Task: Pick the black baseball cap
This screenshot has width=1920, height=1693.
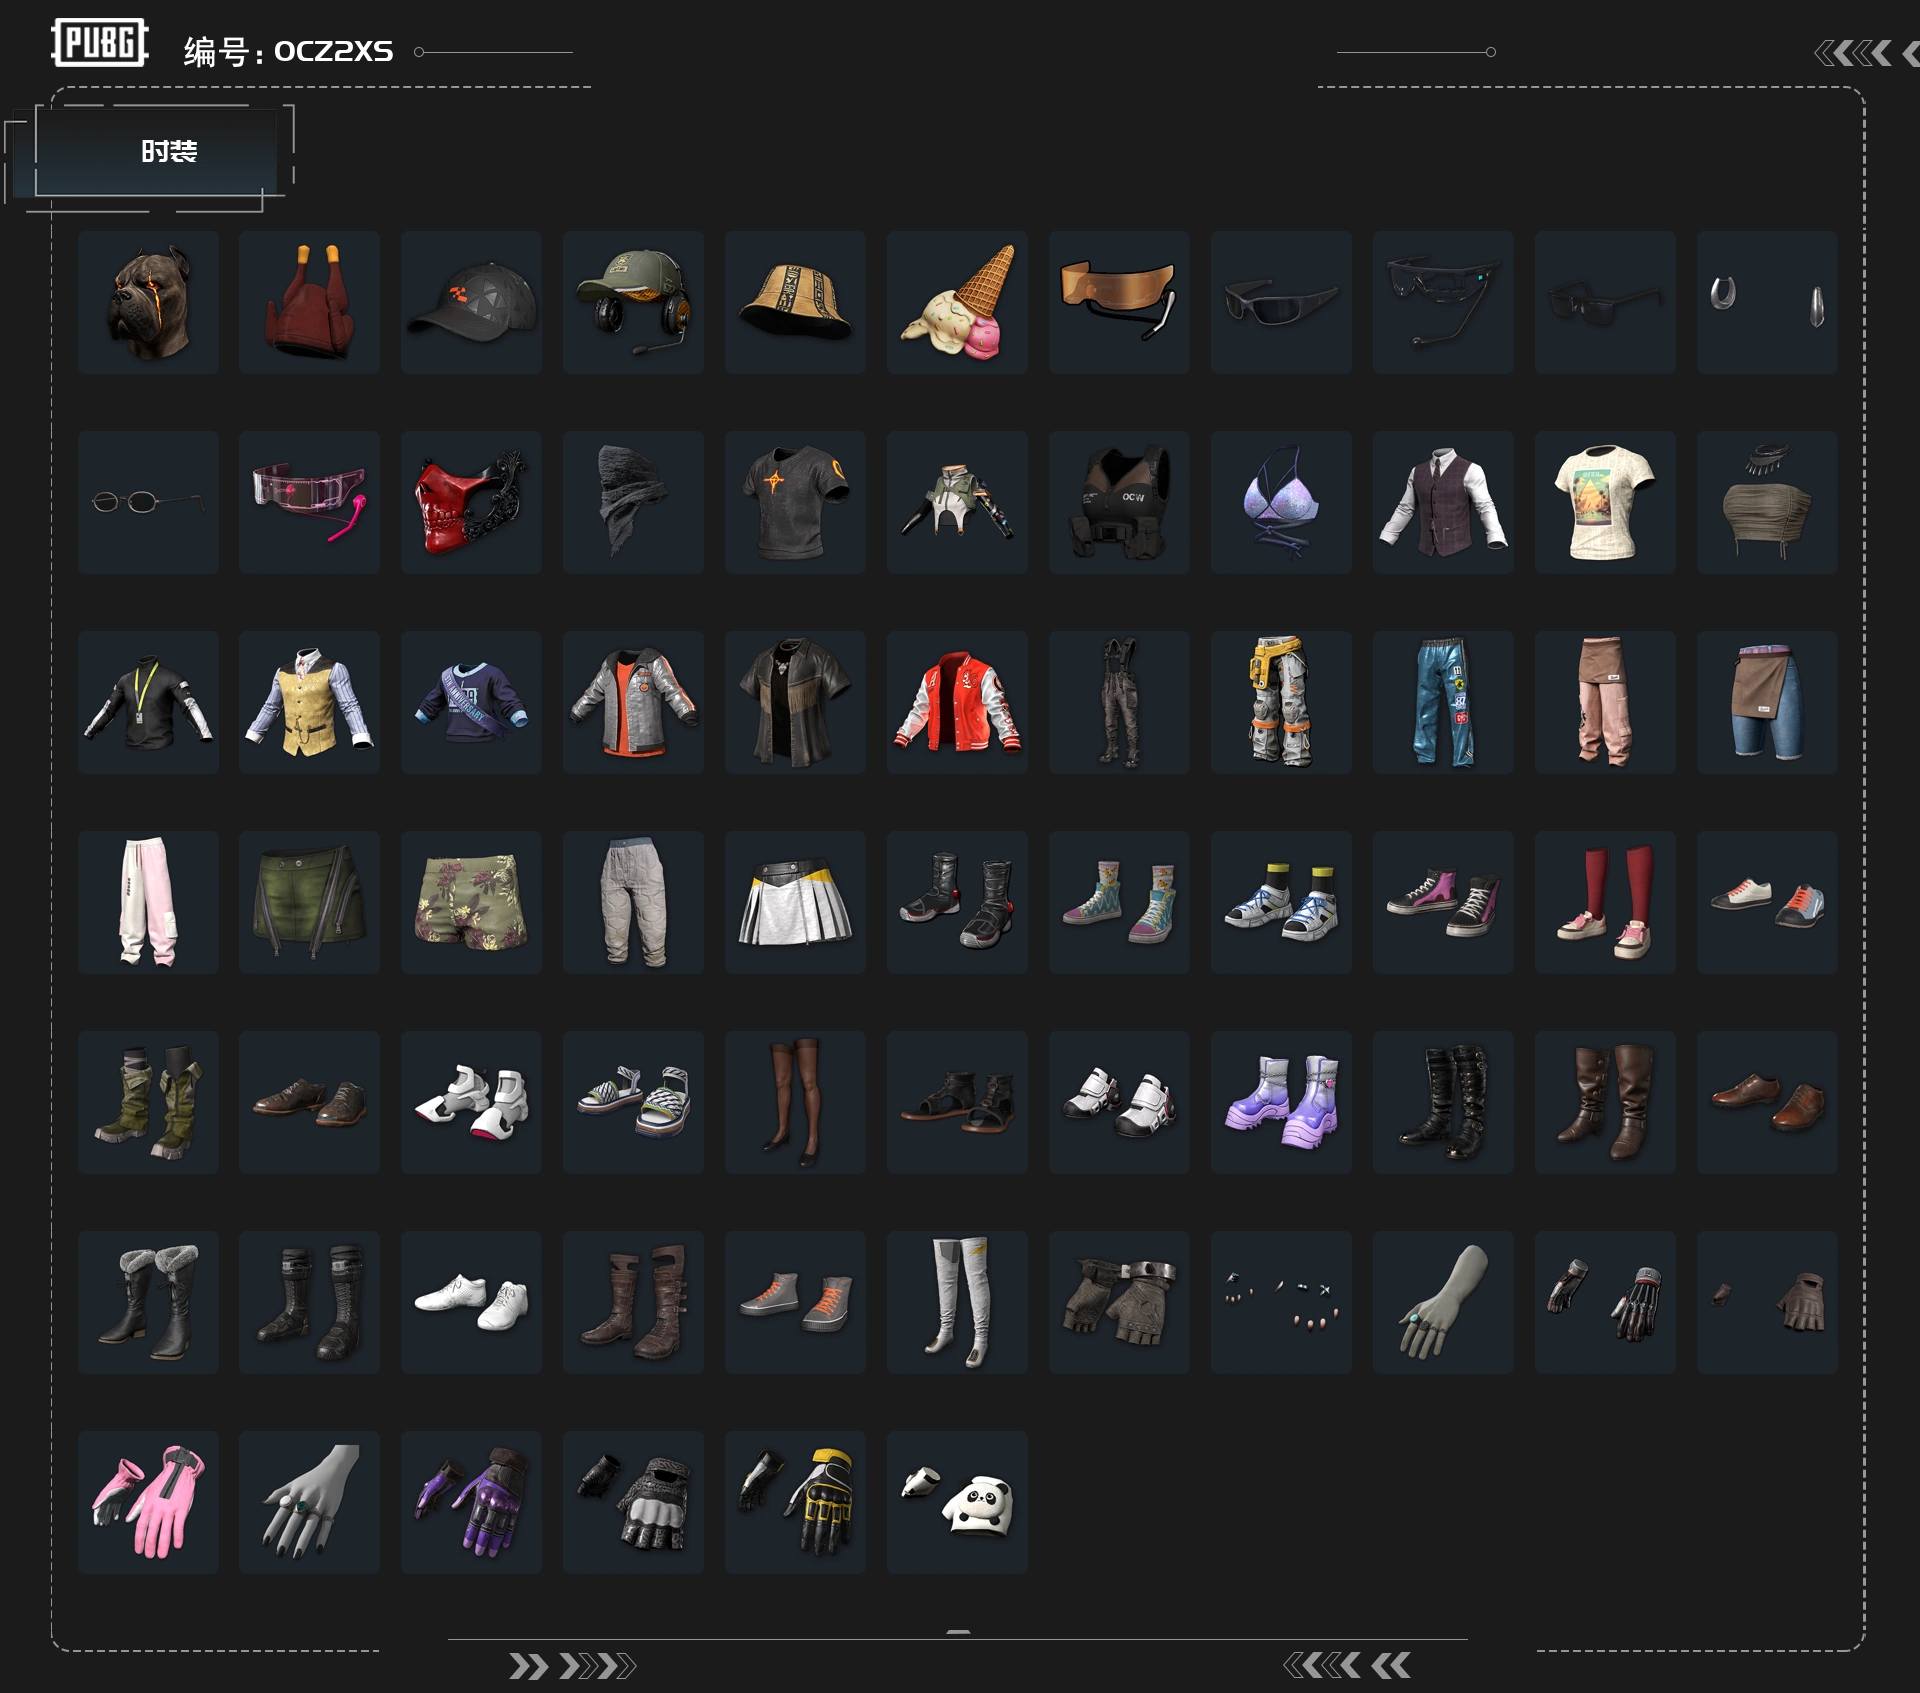Action: [x=471, y=302]
